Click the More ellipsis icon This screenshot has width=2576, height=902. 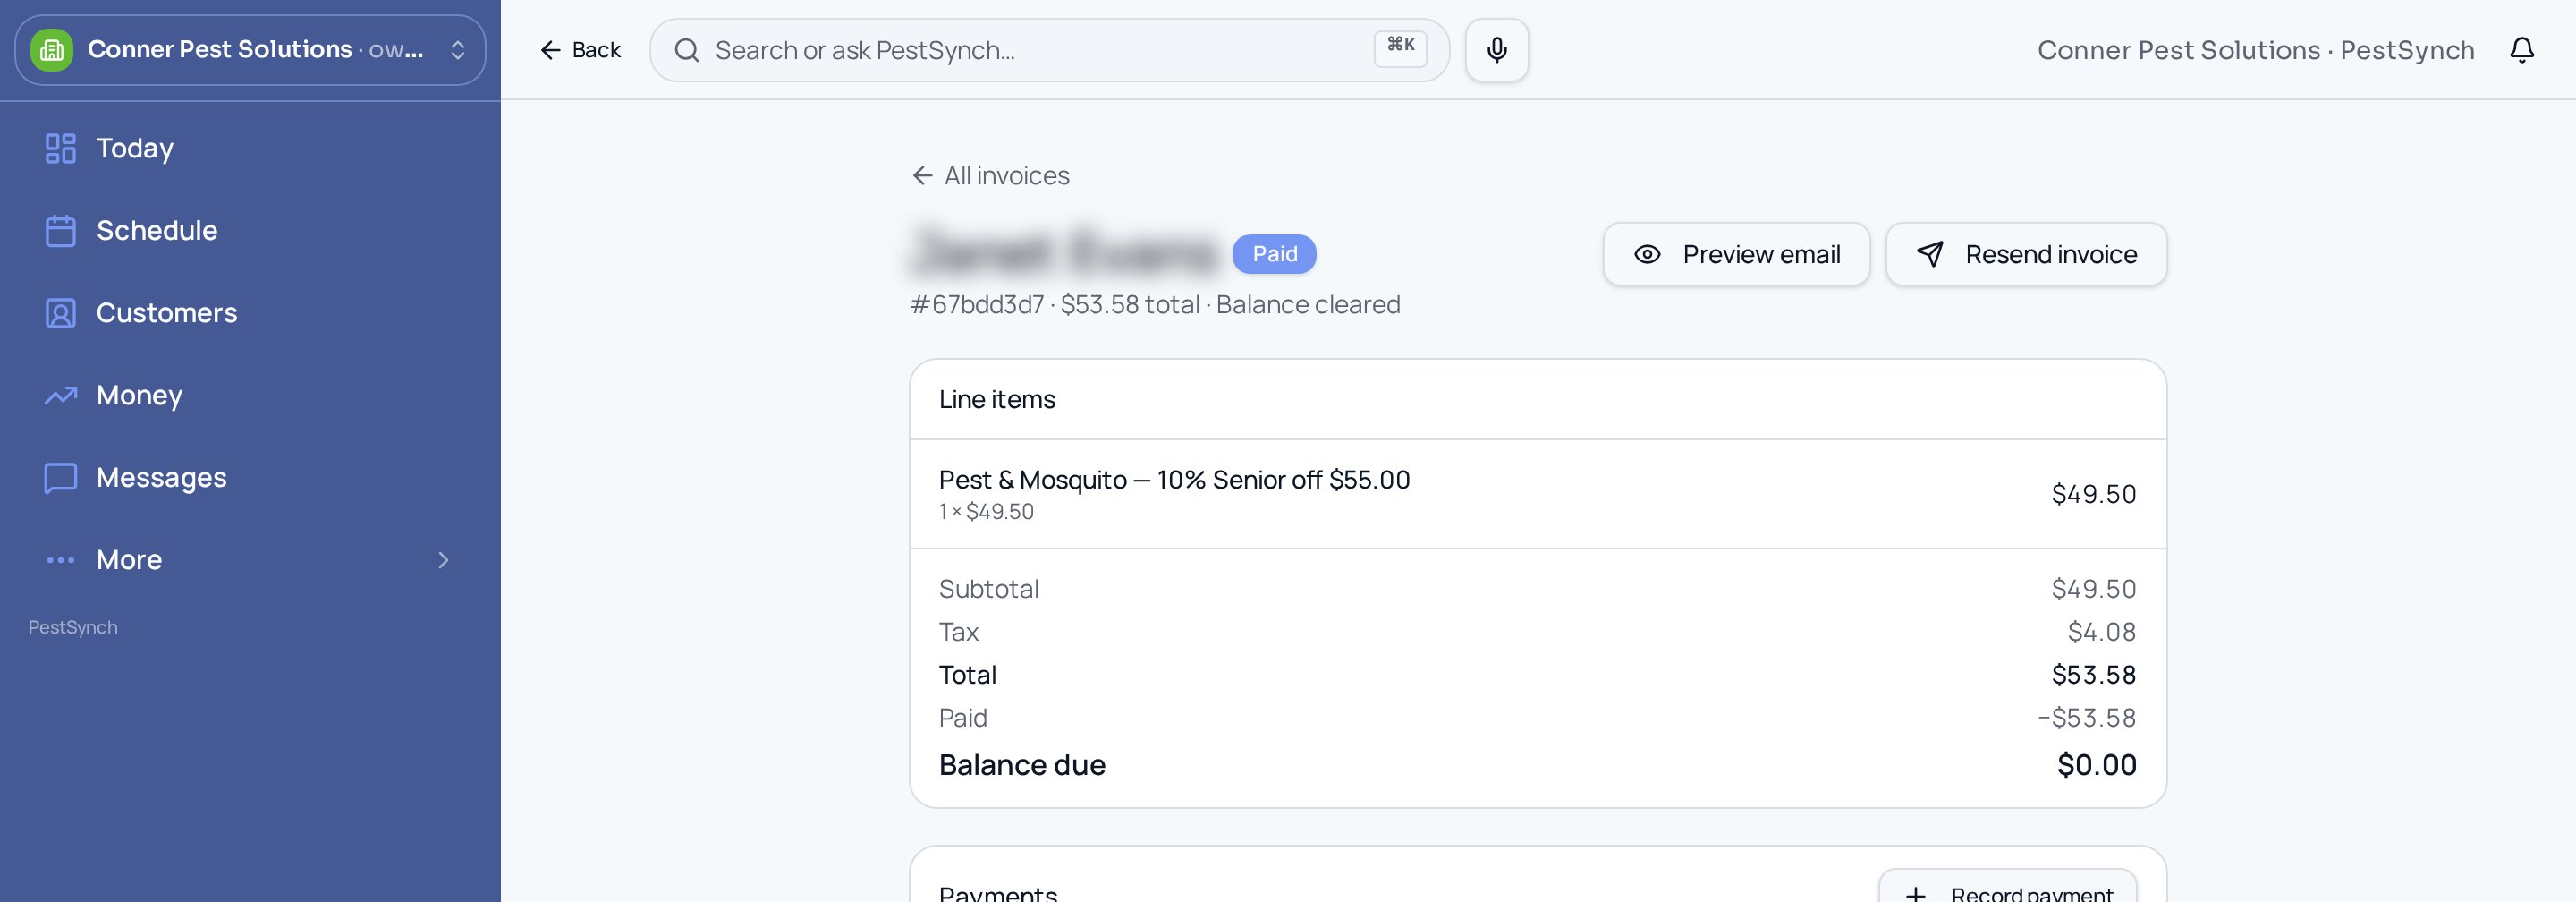click(61, 560)
